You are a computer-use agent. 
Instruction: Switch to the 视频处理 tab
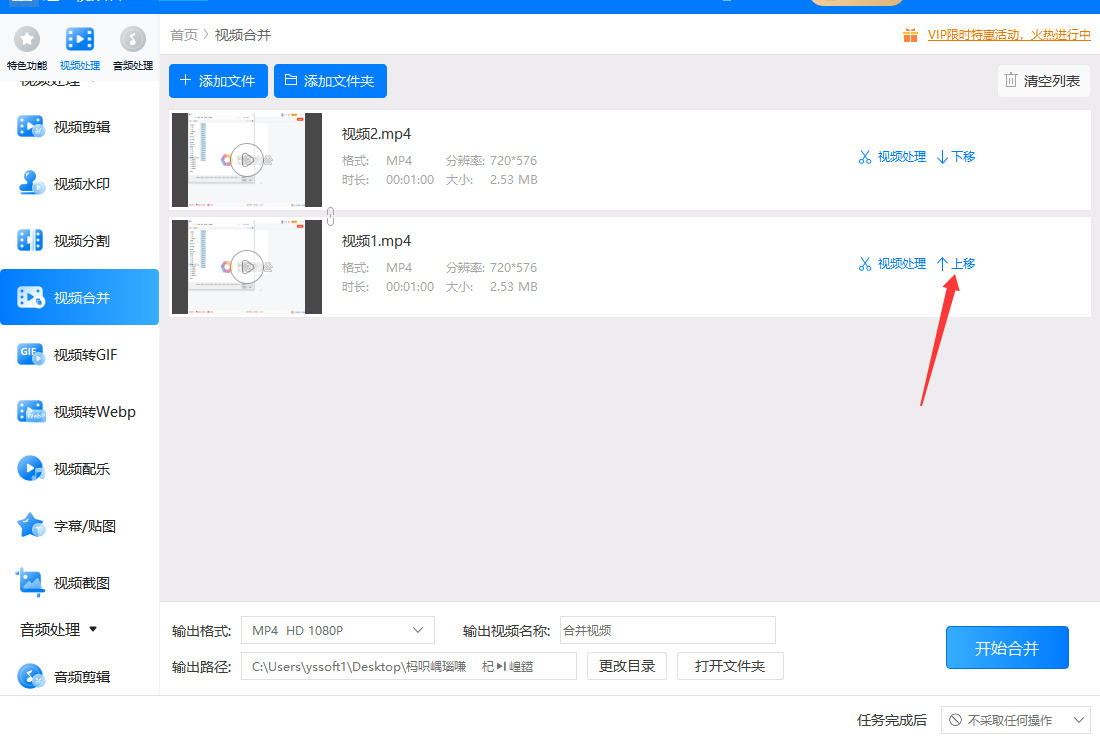coord(80,48)
